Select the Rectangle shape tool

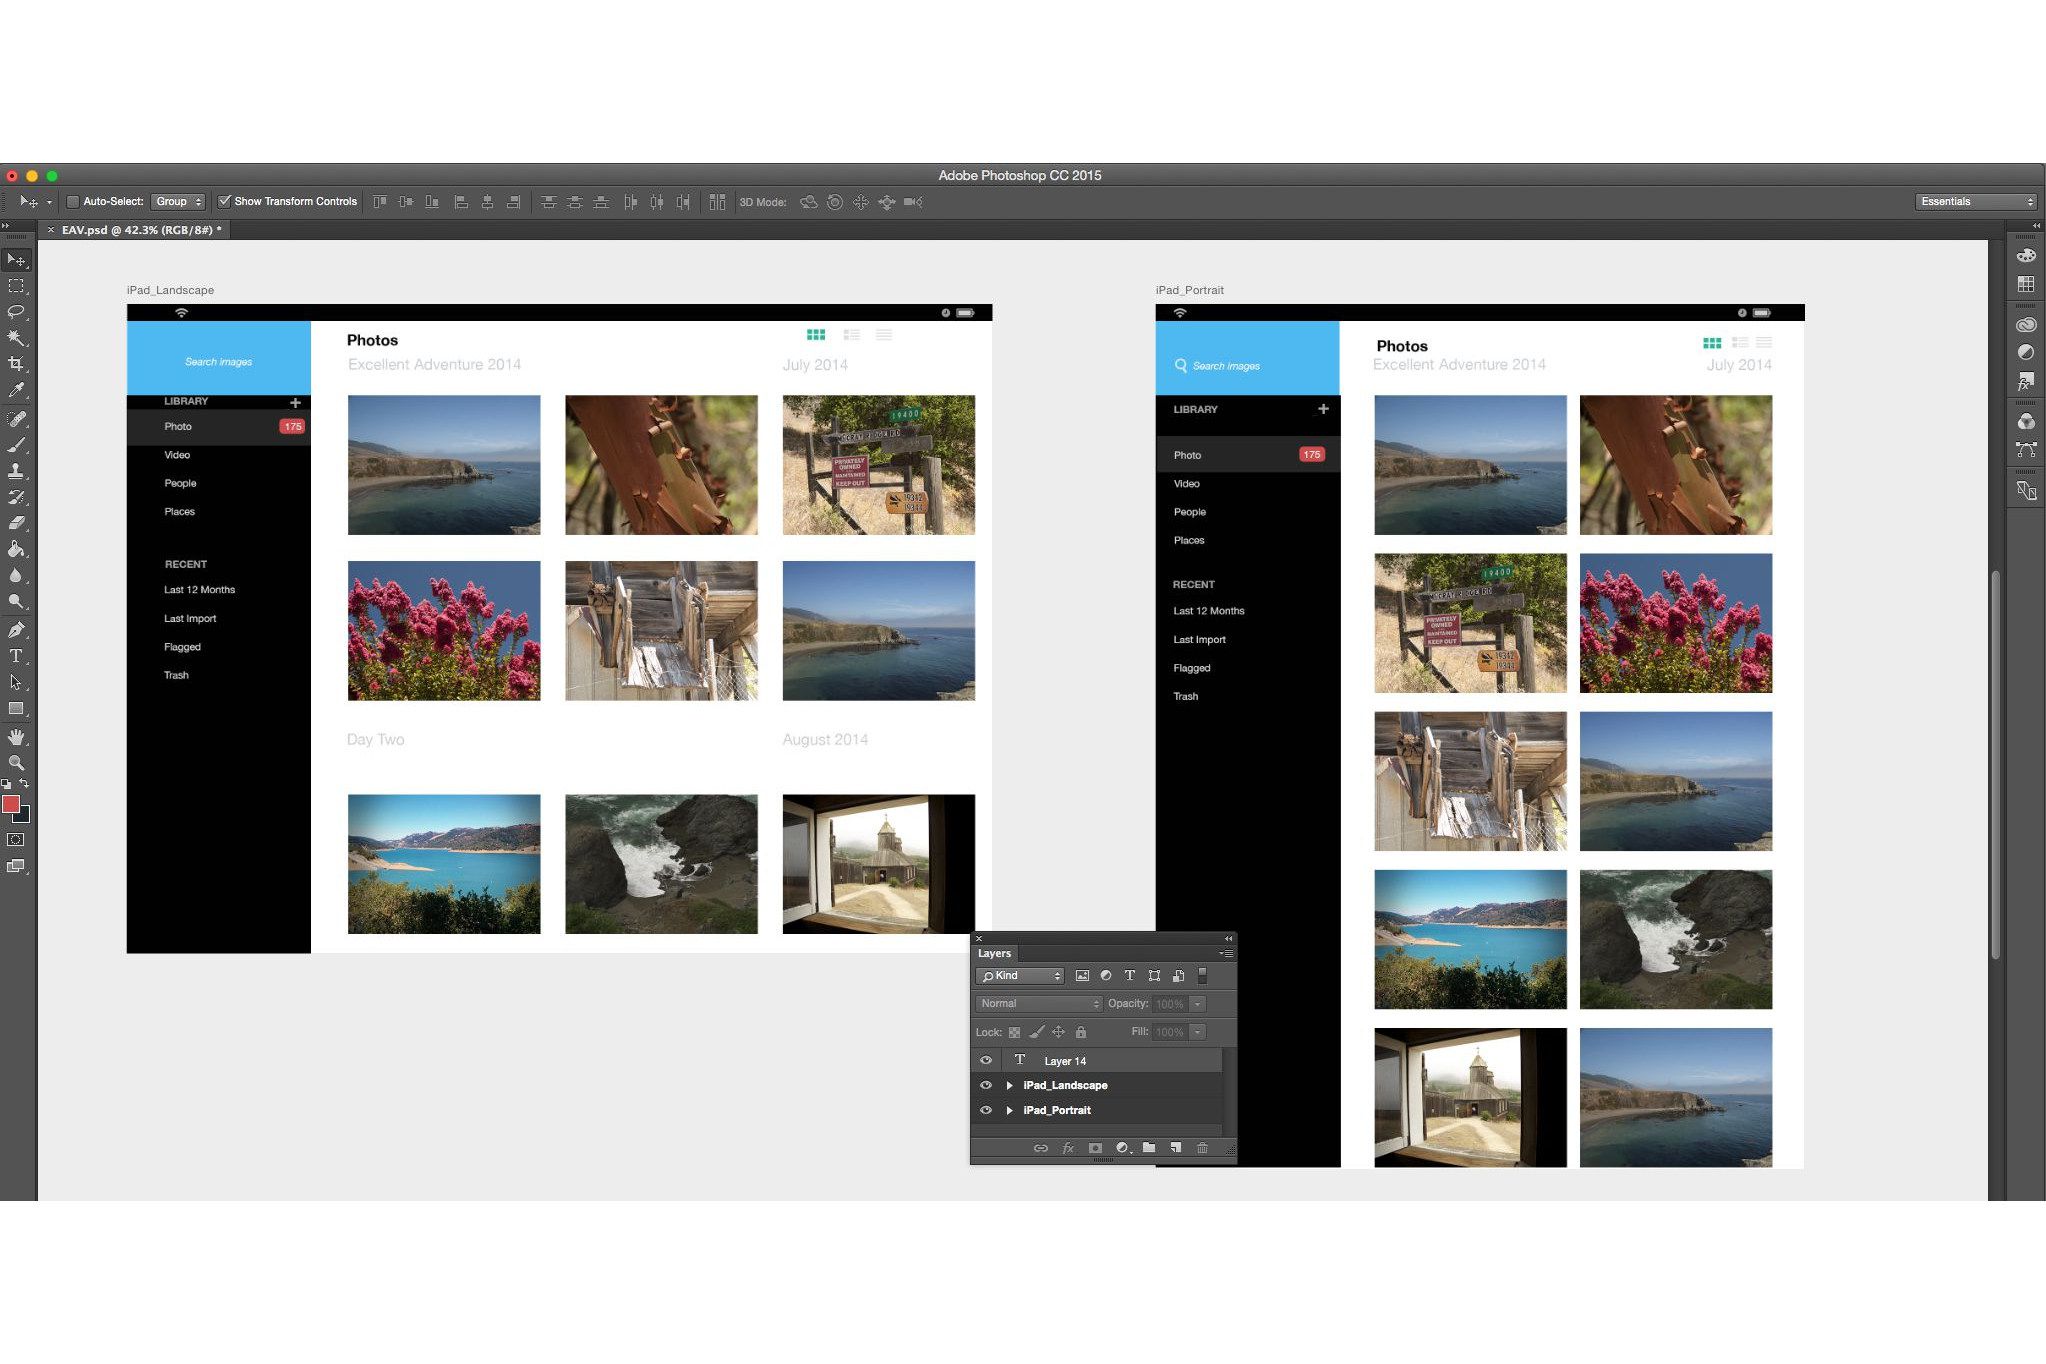16,708
